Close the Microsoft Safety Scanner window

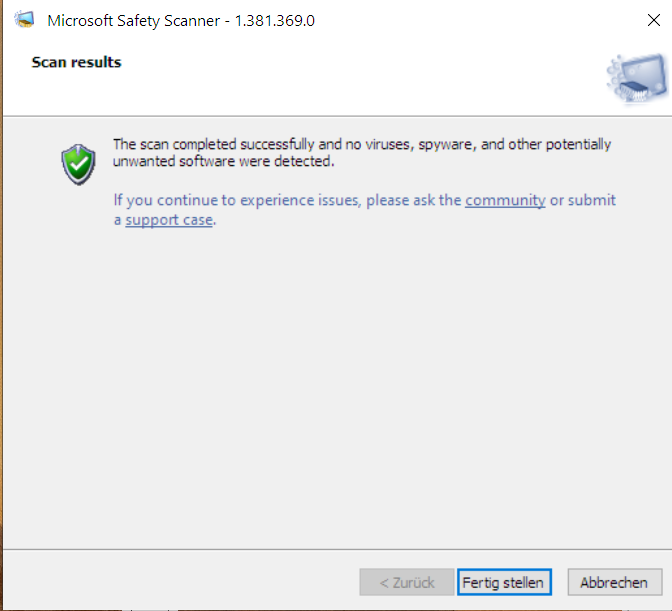[x=654, y=20]
